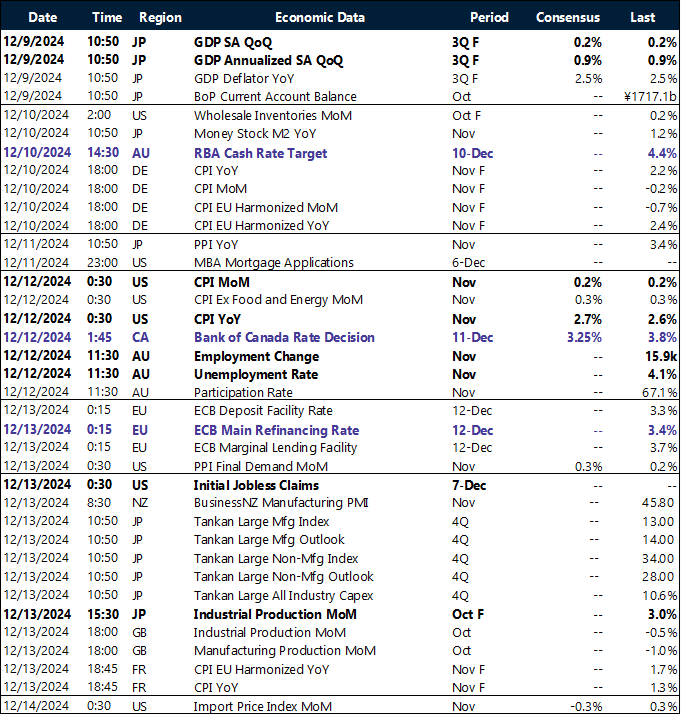Select Bank of Canada Rate Decision
The height and width of the screenshot is (715, 681).
284,337
